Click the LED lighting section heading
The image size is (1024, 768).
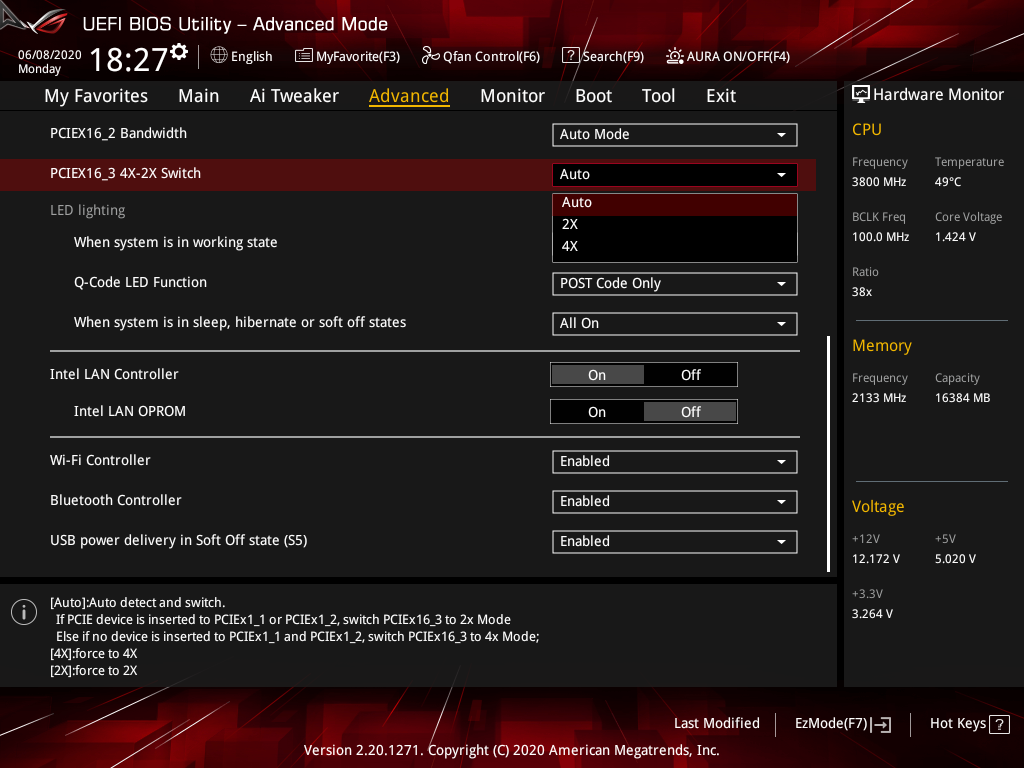click(88, 210)
